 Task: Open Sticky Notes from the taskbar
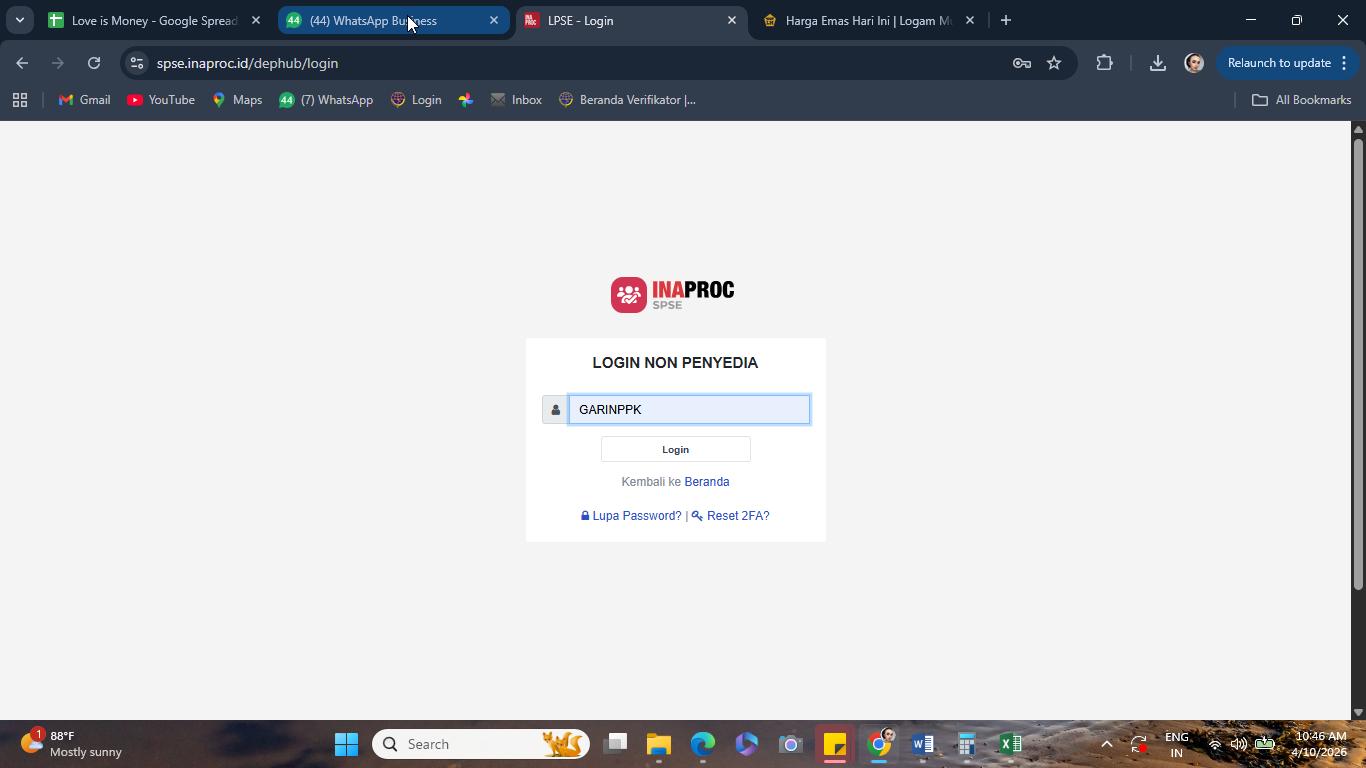(x=835, y=744)
